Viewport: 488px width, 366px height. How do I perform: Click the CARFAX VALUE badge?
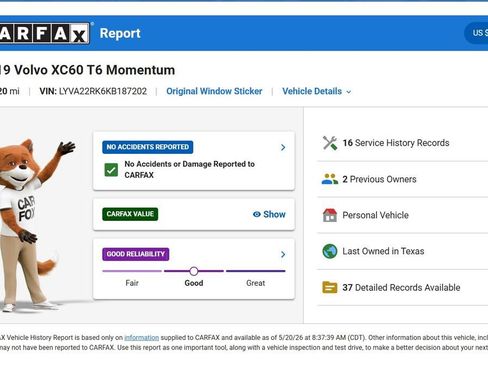click(130, 214)
